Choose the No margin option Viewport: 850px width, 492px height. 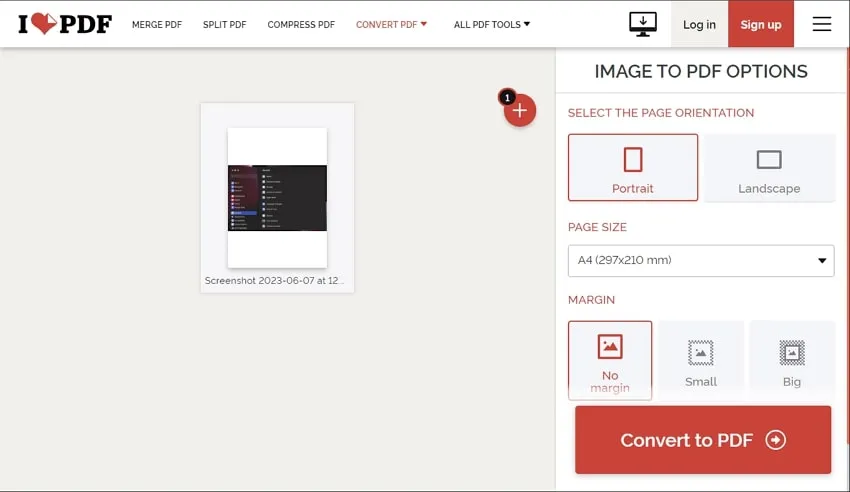(610, 360)
